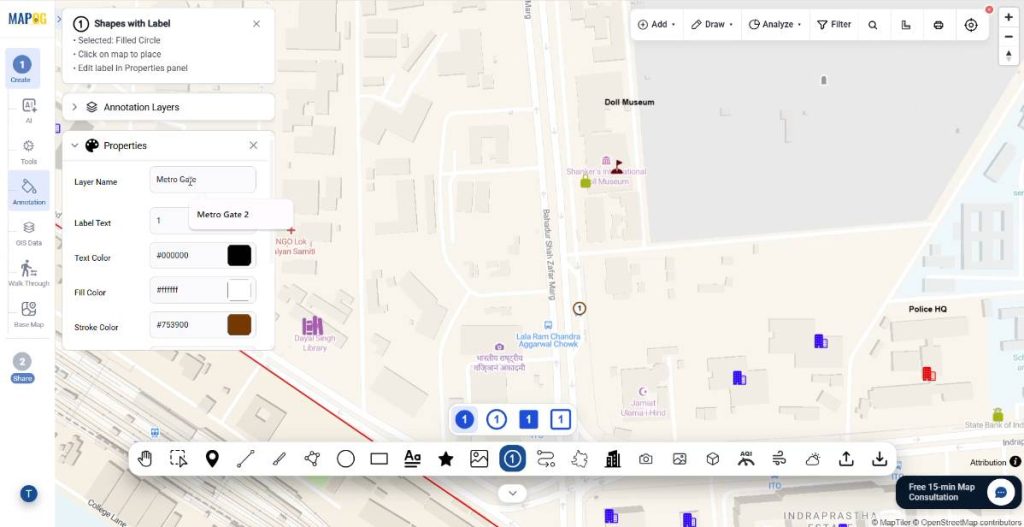This screenshot has height=527, width=1024.
Task: Collapse the Properties panel chevron
Action: tap(74, 146)
